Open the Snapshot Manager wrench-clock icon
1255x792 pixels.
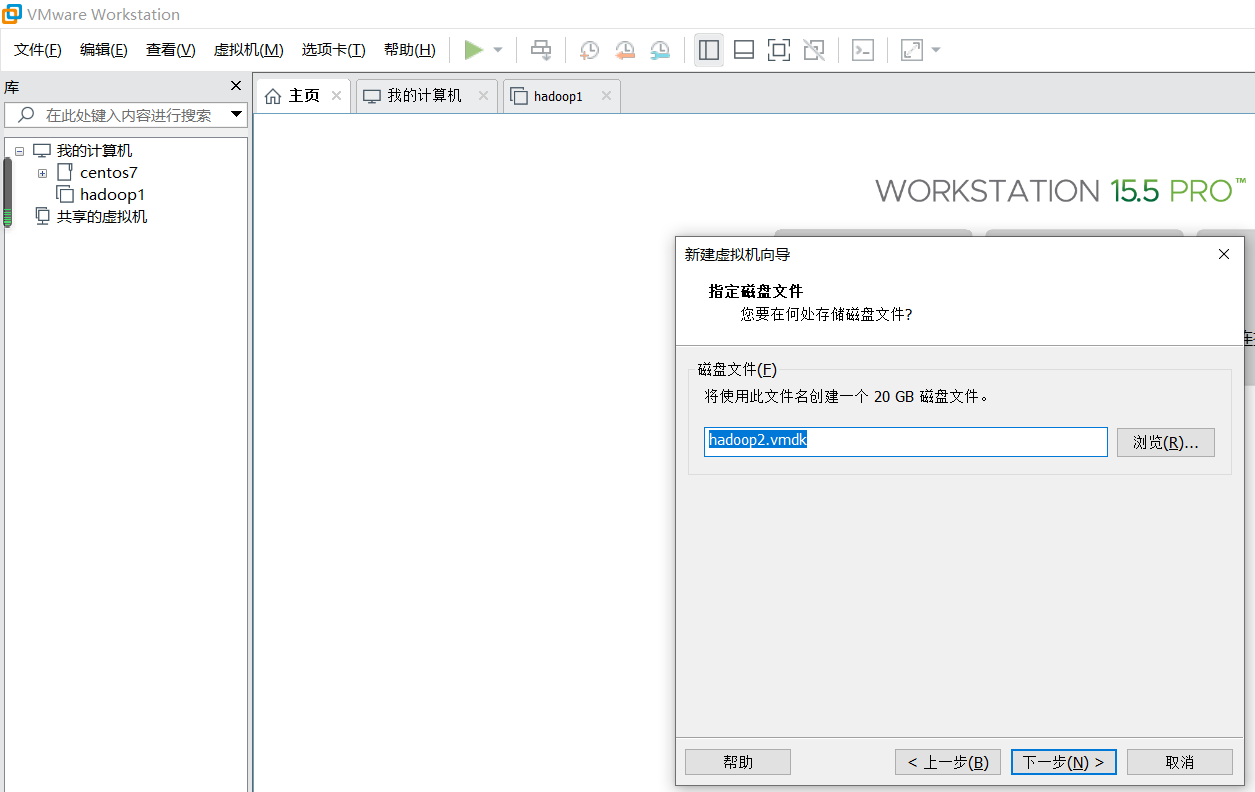coord(660,50)
